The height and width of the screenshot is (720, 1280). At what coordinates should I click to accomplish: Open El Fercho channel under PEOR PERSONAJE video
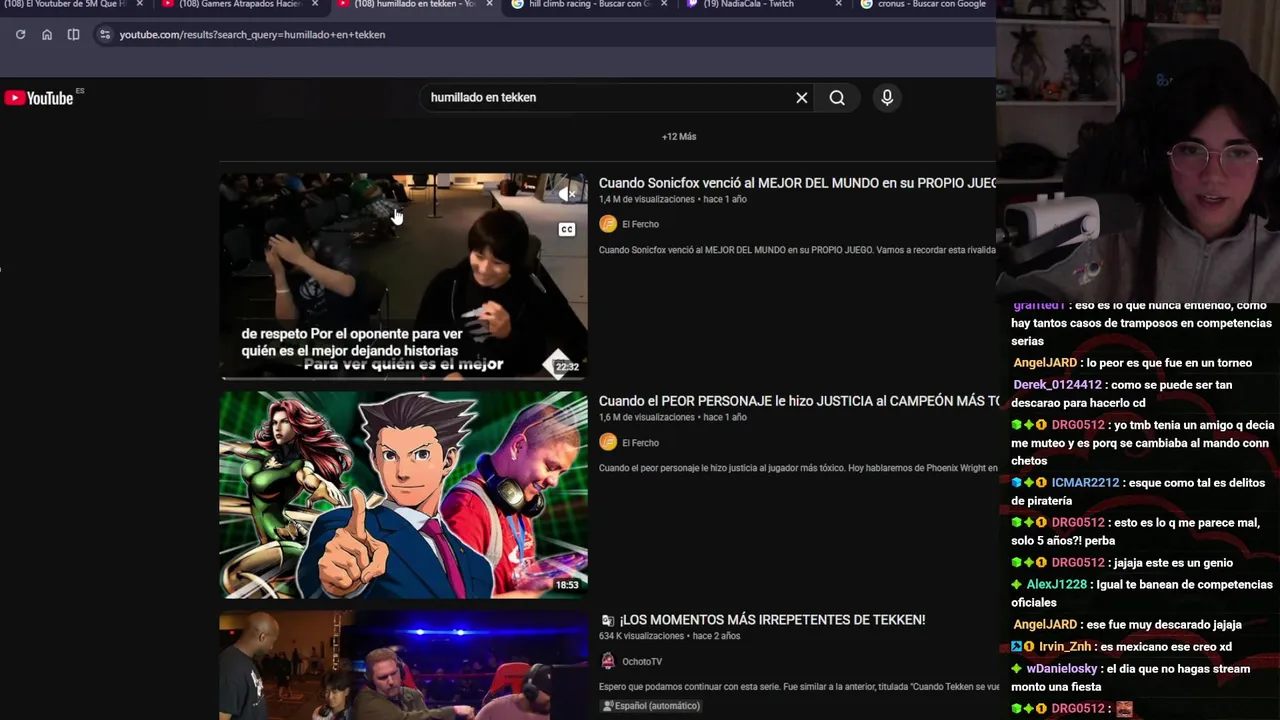[640, 442]
